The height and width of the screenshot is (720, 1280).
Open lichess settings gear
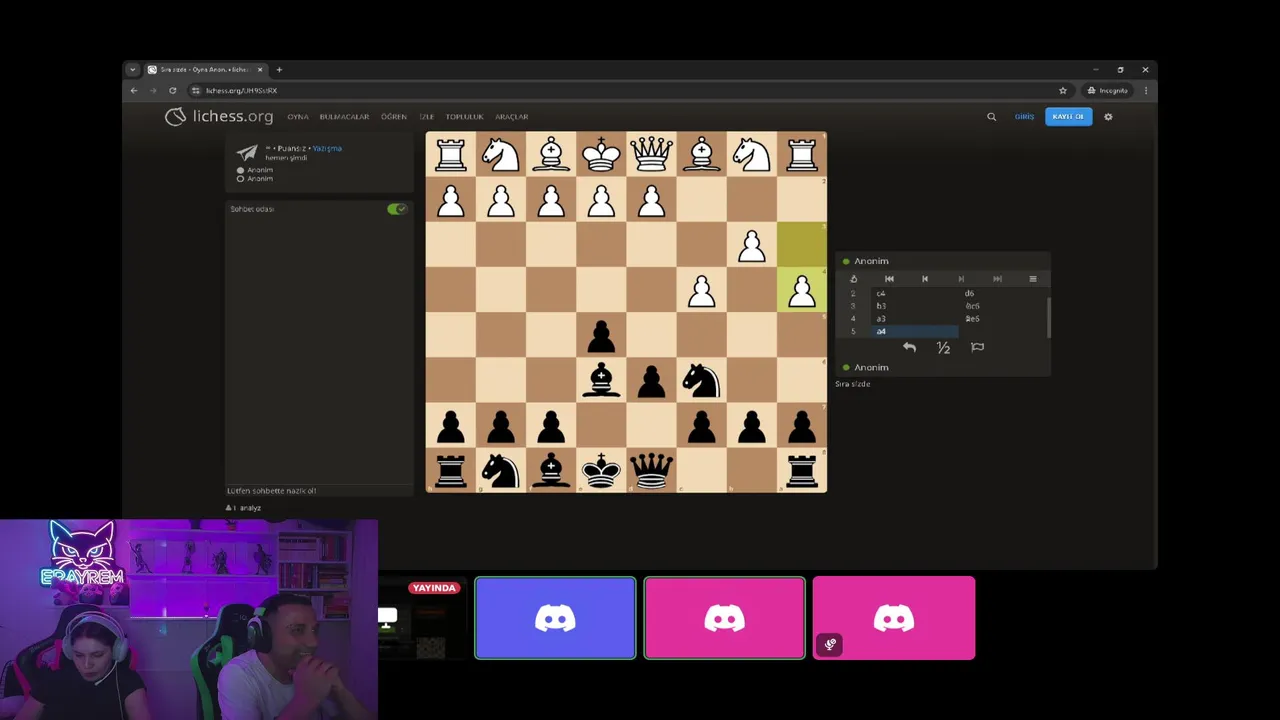tap(1108, 117)
